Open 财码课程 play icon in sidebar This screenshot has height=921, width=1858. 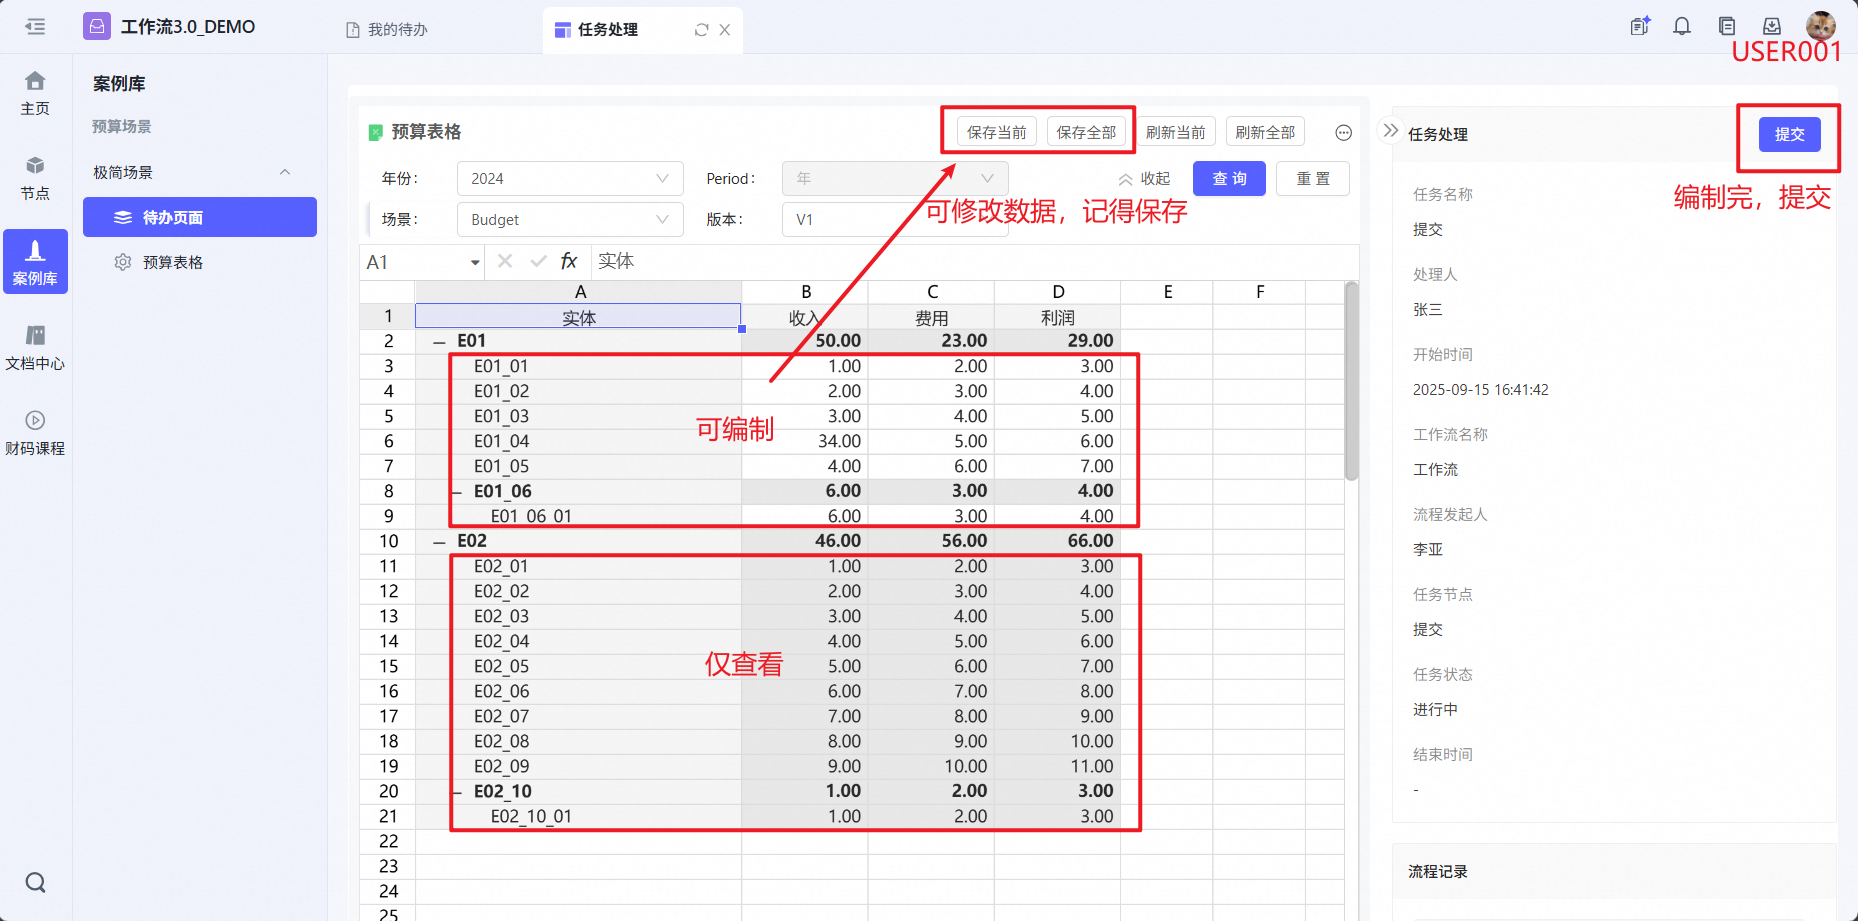point(35,432)
